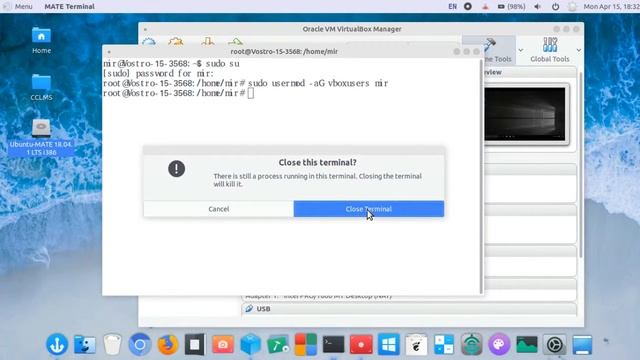The width and height of the screenshot is (640, 360).
Task: Open the steering-wheel settings dock icon
Action: pyautogui.click(x=554, y=344)
